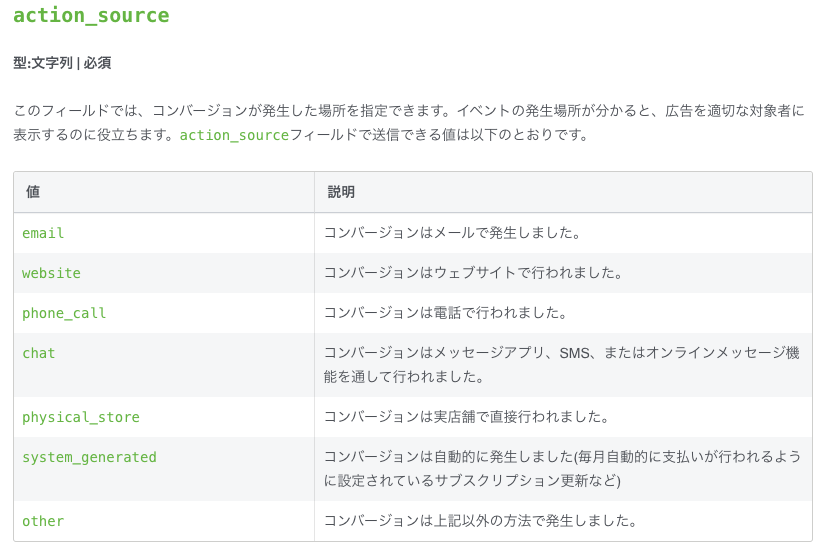This screenshot has height=549, width=820.
Task: Click the subscription renewal description text
Action: coord(562,469)
